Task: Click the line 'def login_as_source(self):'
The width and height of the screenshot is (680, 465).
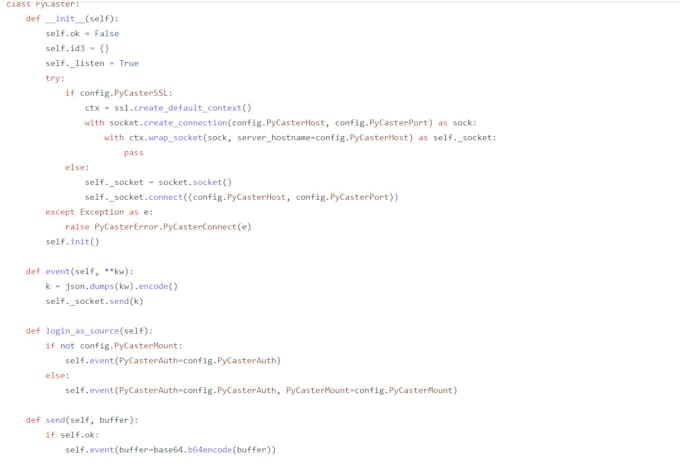Action: (89, 331)
